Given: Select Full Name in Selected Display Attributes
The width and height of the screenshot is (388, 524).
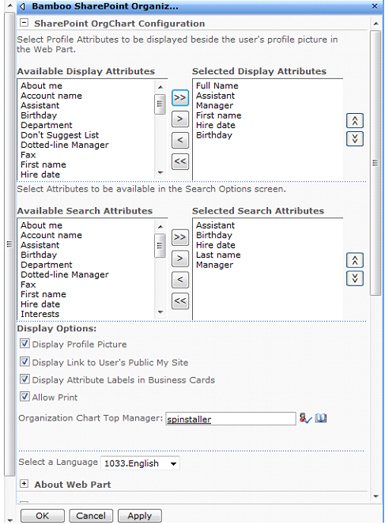Looking at the screenshot, I should click(217, 86).
